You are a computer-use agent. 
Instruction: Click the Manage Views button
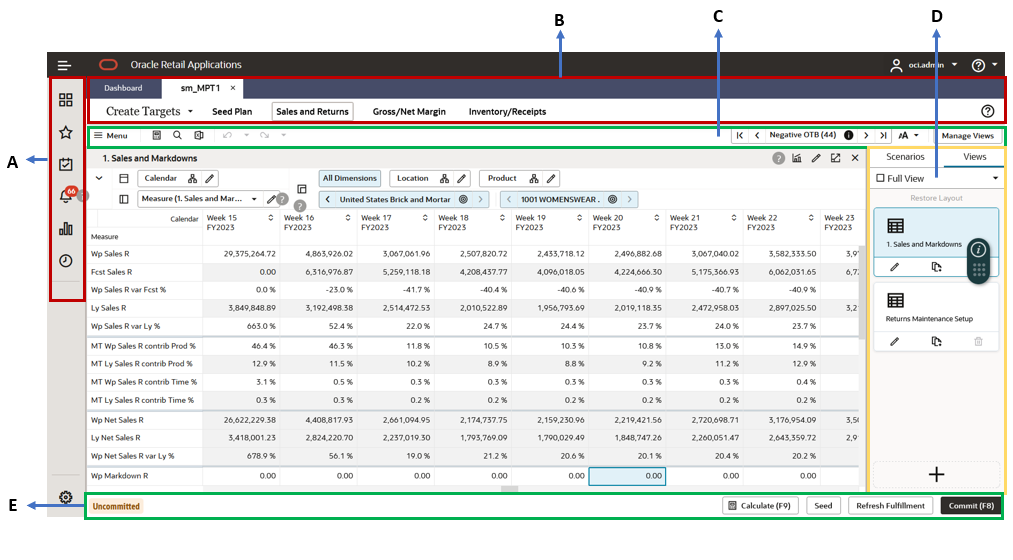[967, 136]
